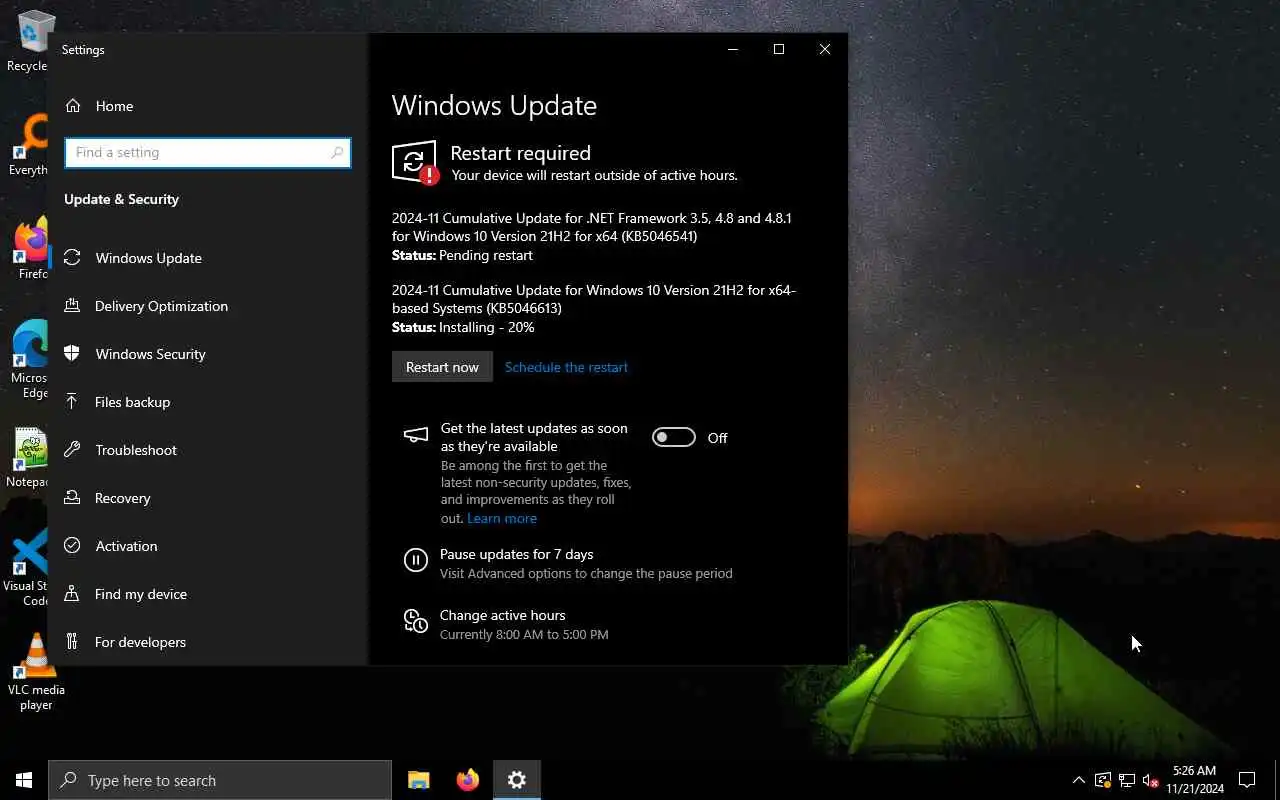Select the Everything desktop shortcut
1280x800 pixels.
[x=28, y=145]
